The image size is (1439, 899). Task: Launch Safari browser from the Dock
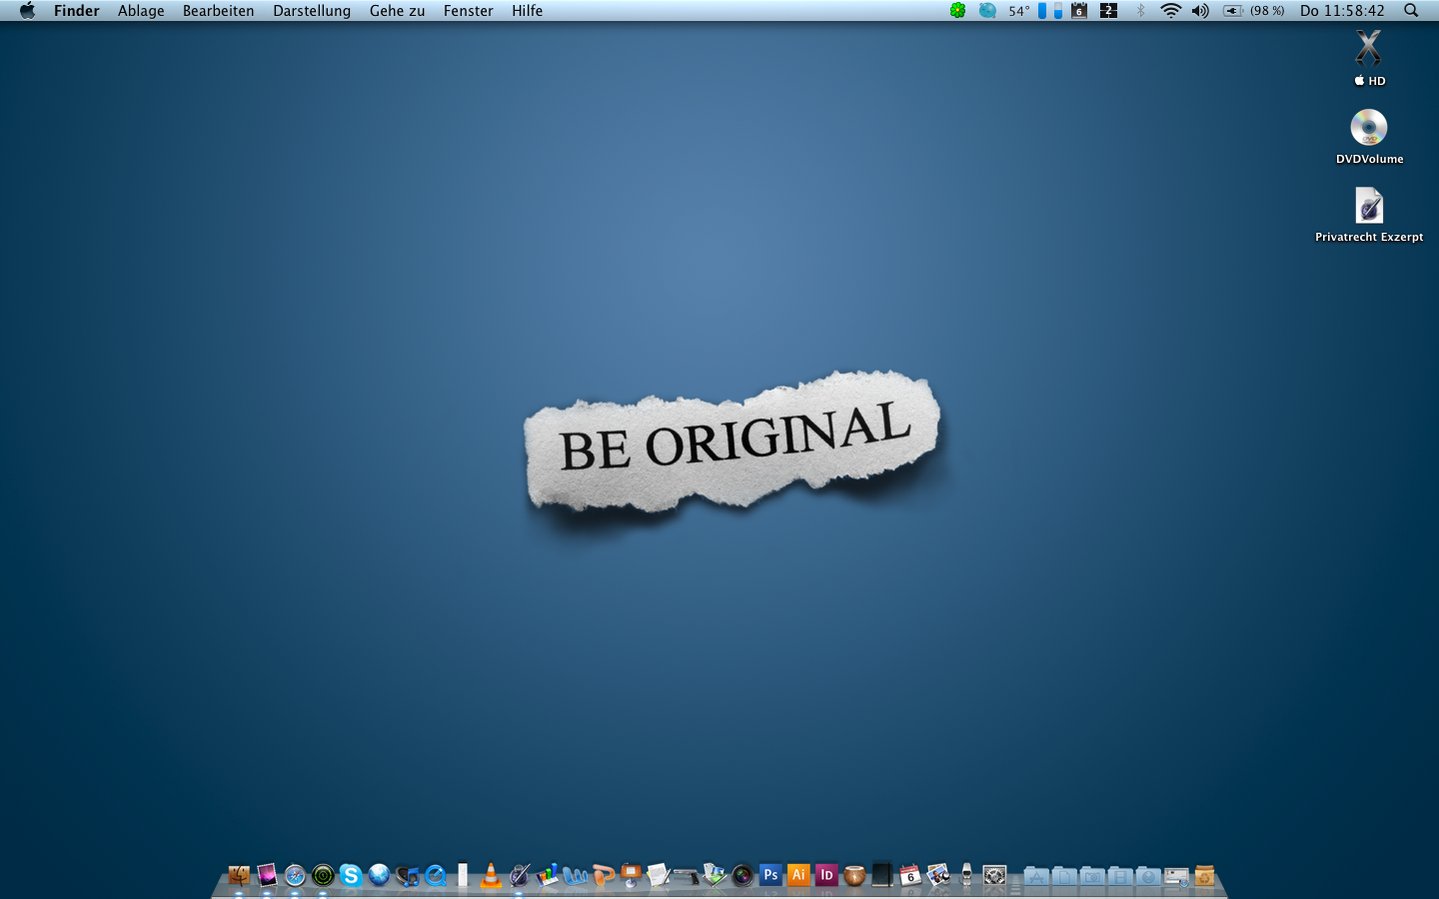pos(295,876)
